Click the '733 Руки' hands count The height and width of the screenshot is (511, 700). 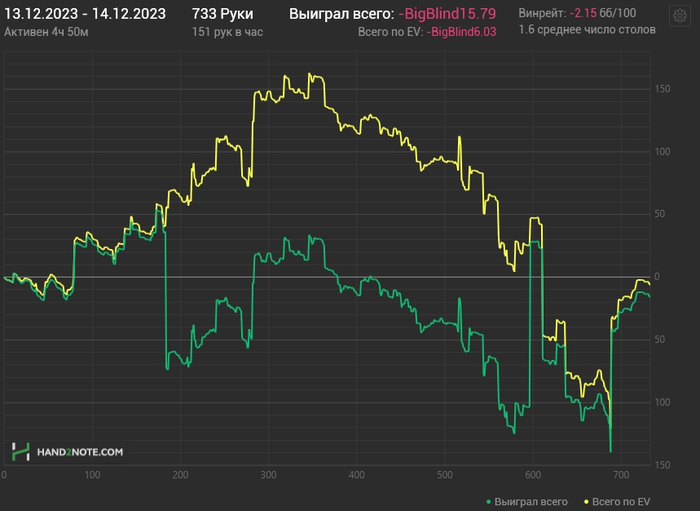(x=223, y=13)
